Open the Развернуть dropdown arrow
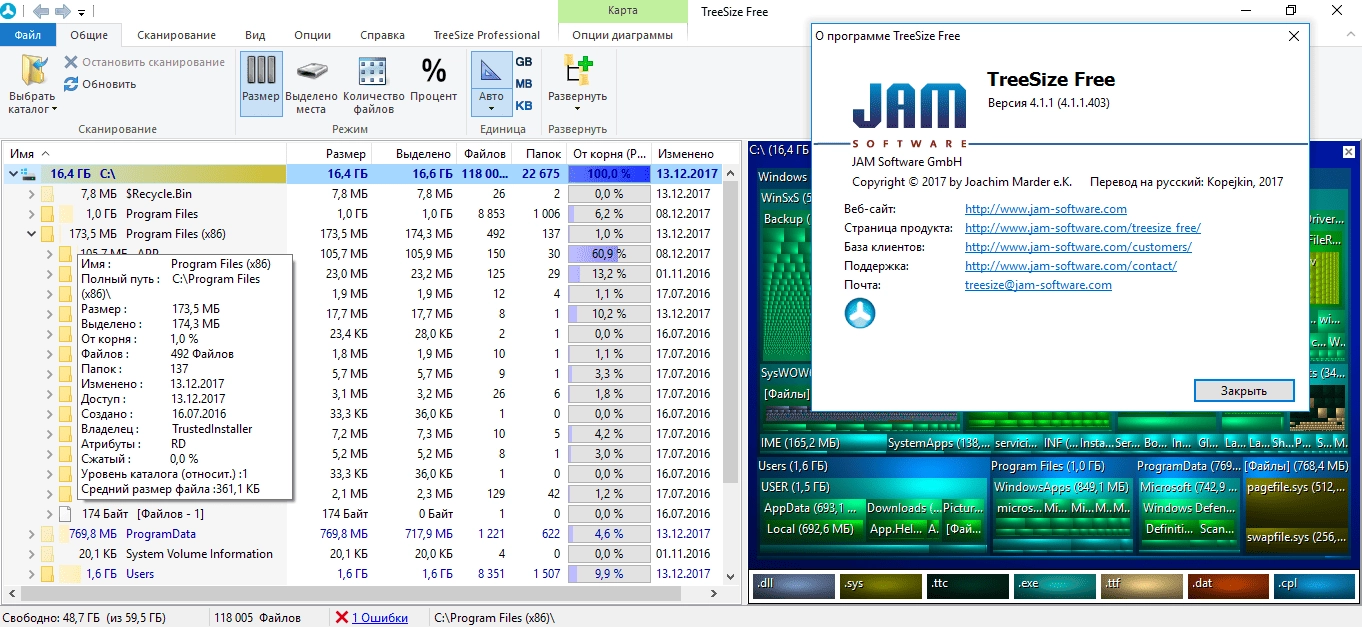Viewport: 1362px width, 627px height. 577,109
